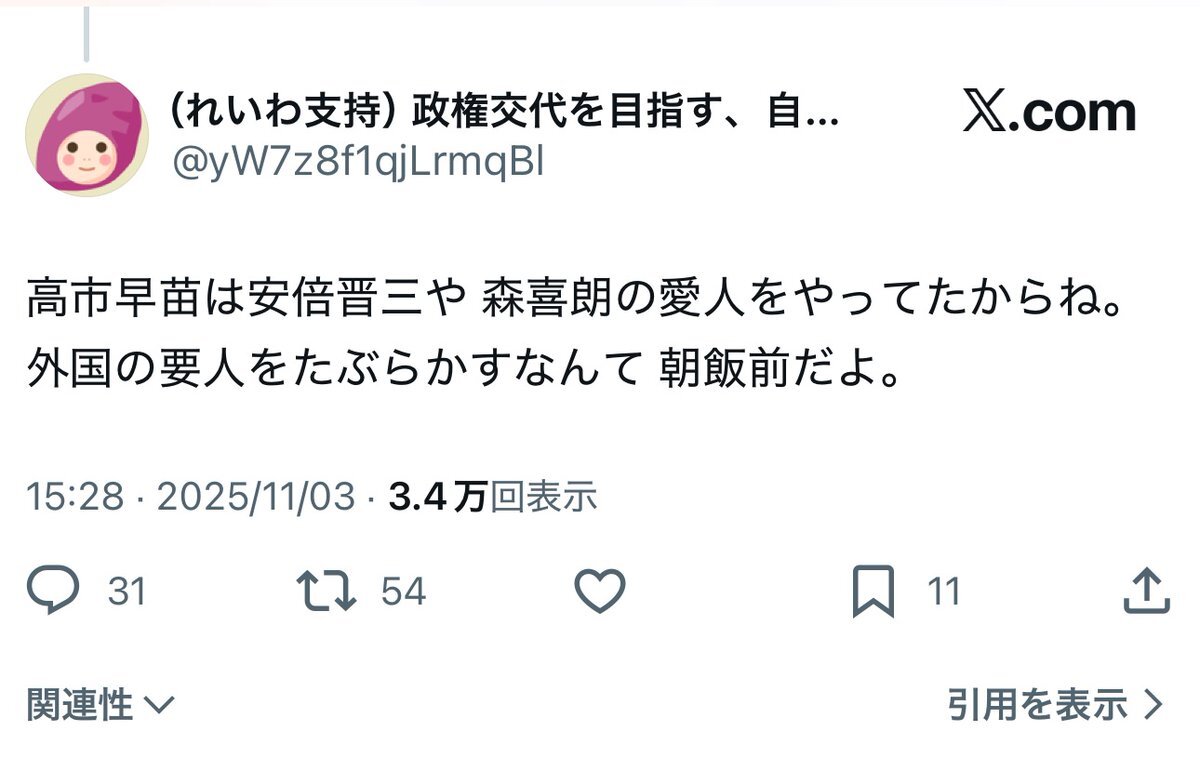
Task: Click the X.com logo
Action: pos(1049,113)
